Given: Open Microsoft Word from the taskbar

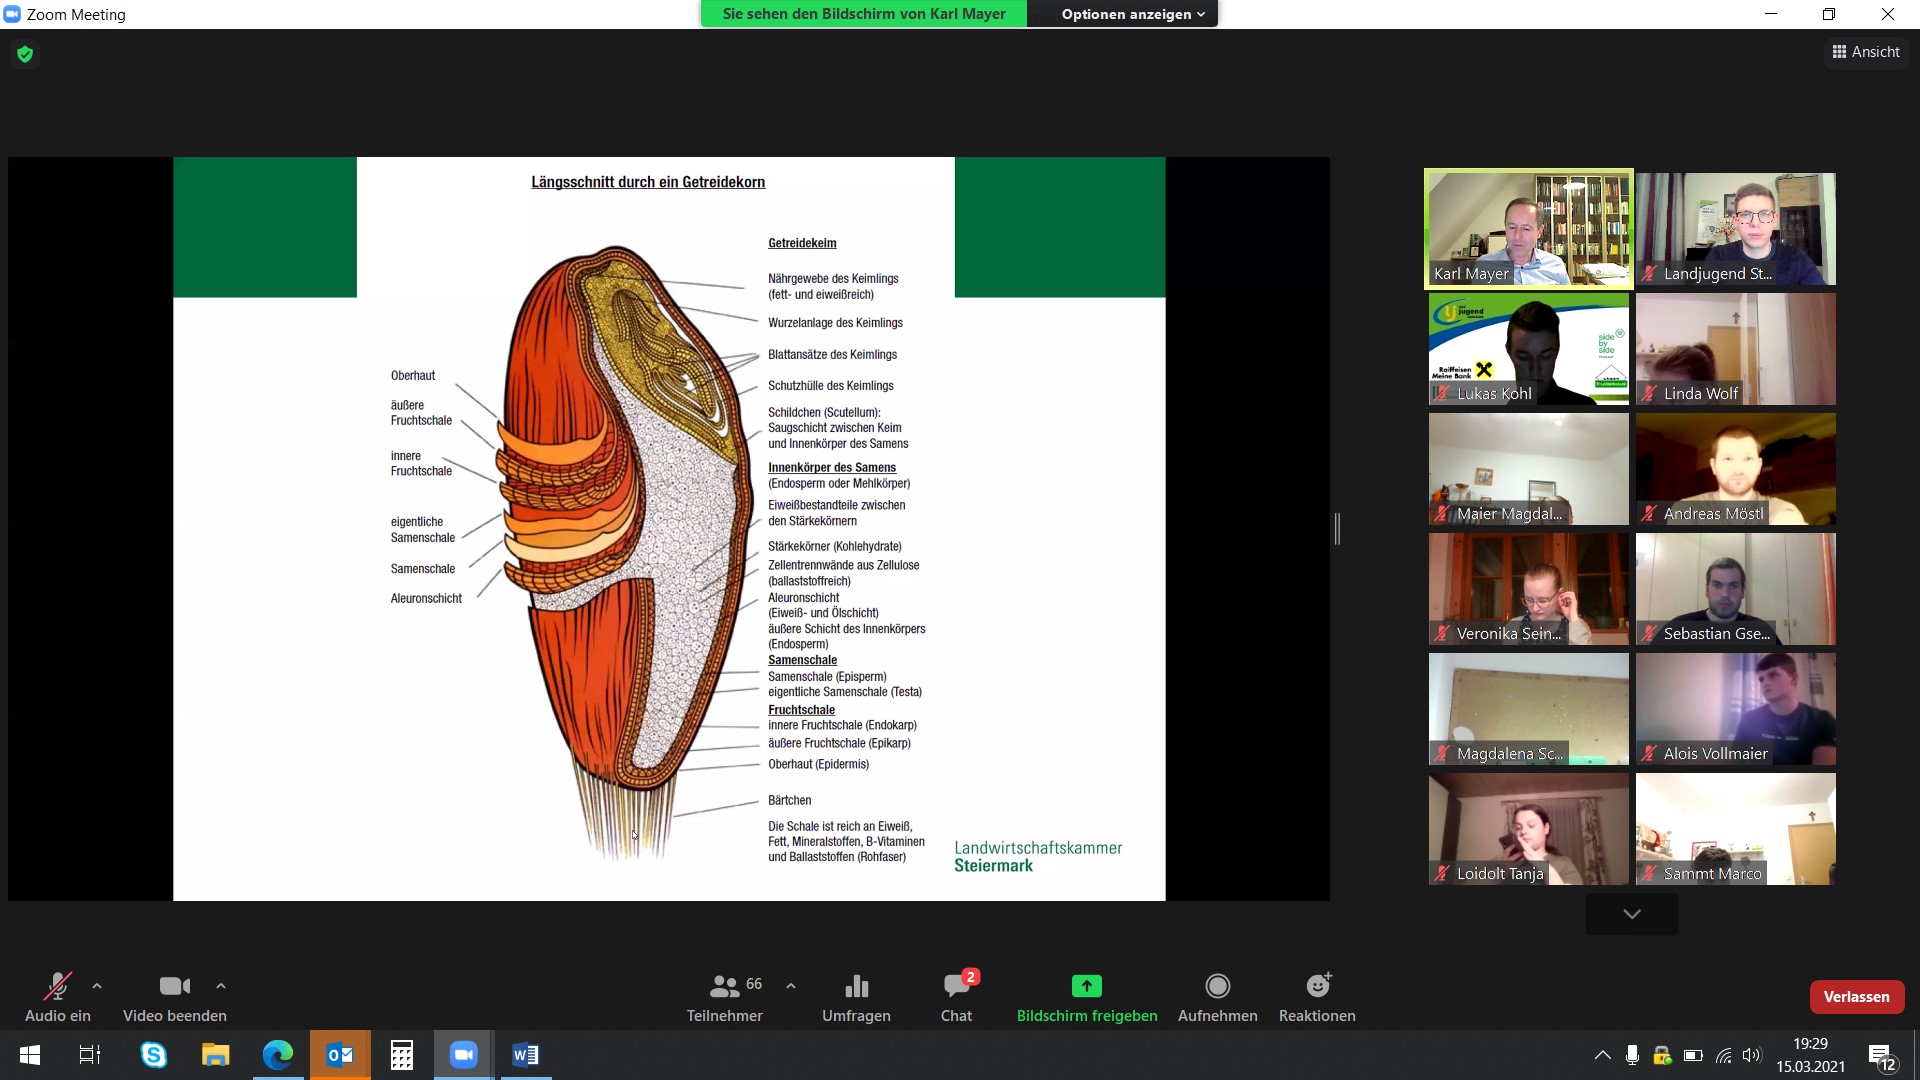Looking at the screenshot, I should click(x=525, y=1055).
